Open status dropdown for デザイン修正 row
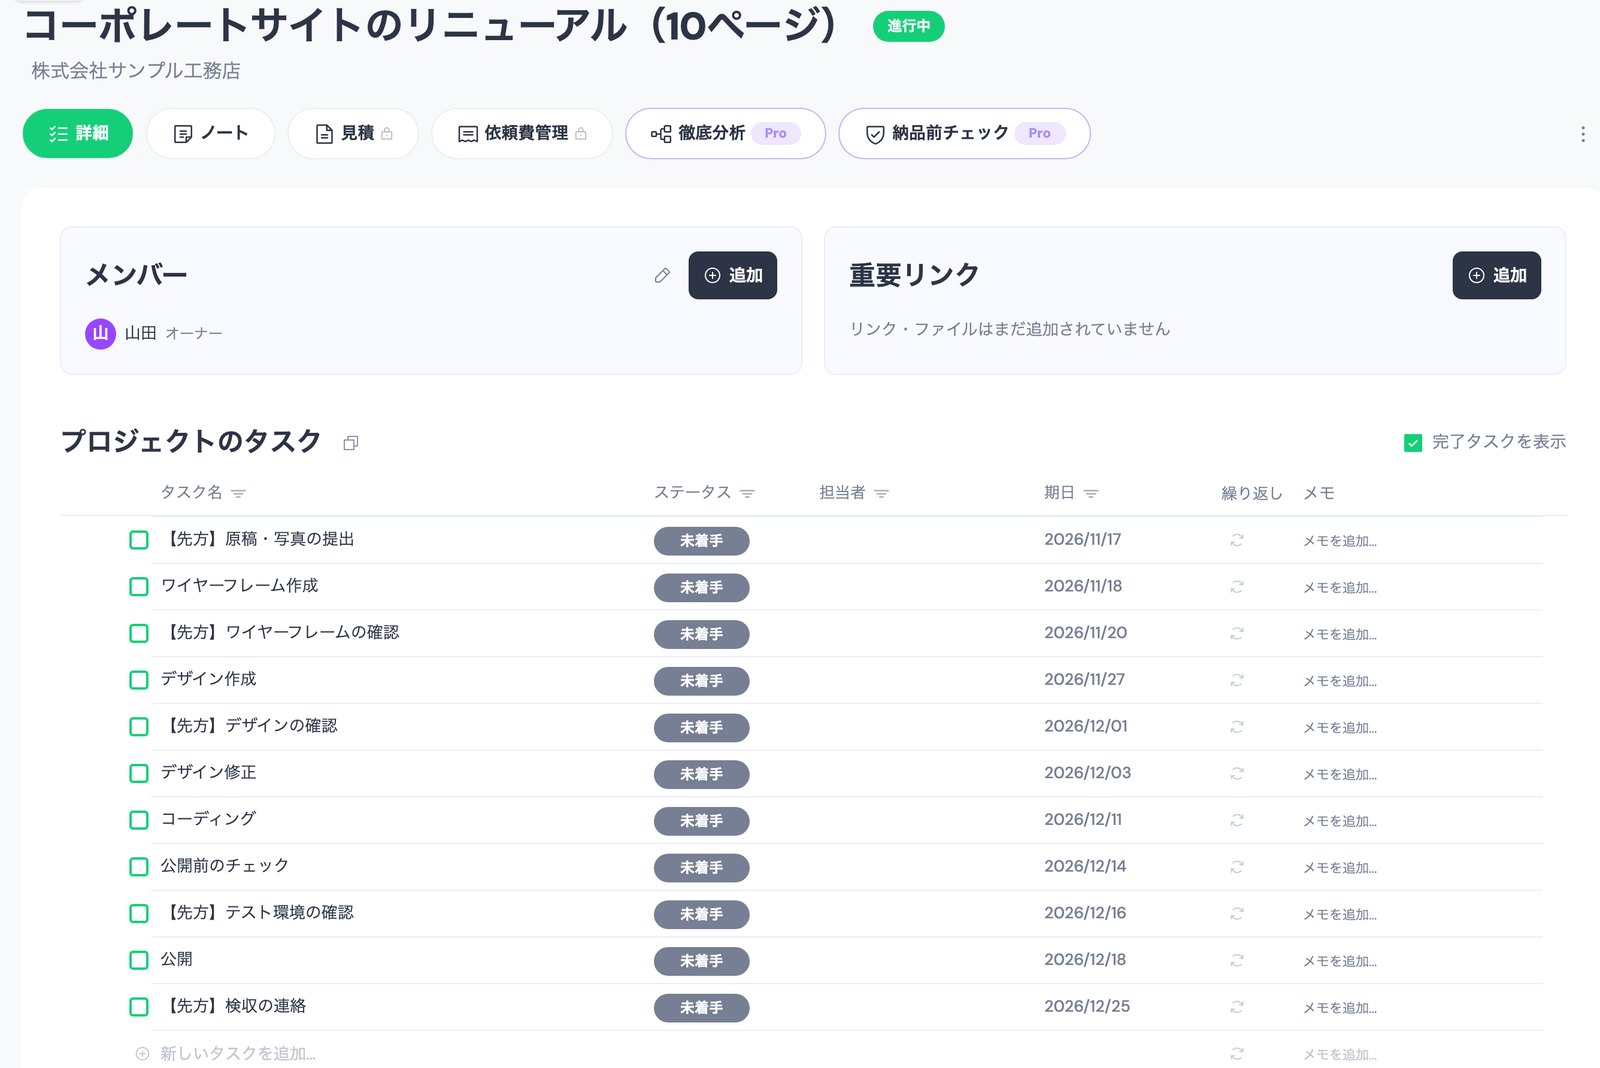The width and height of the screenshot is (1600, 1068). pos(701,774)
